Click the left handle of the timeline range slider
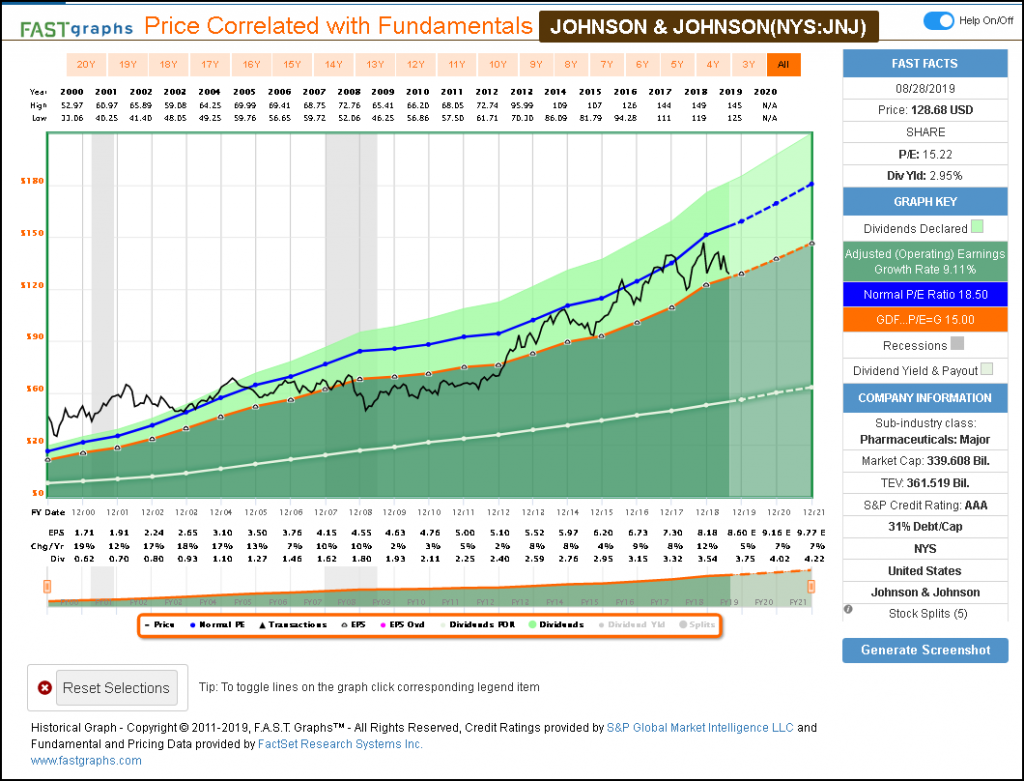 tap(47, 585)
